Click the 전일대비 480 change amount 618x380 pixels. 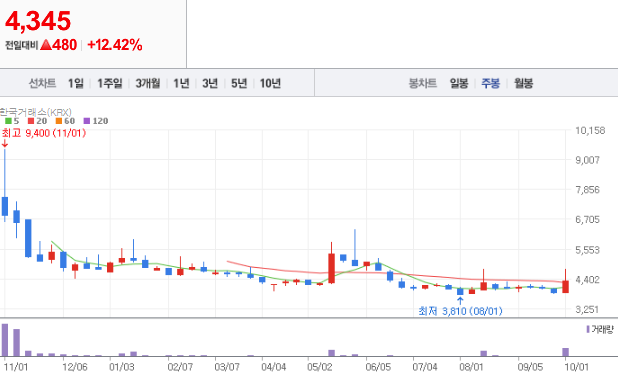pos(41,45)
